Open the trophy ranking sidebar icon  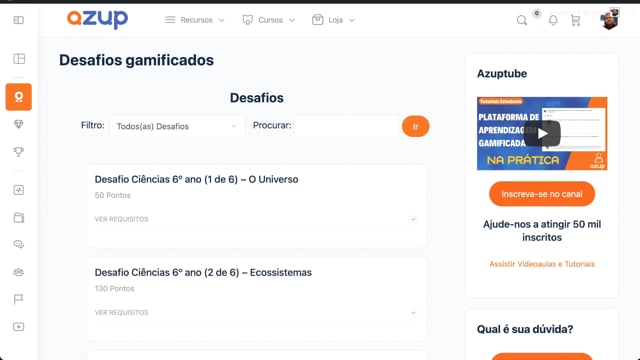point(19,152)
